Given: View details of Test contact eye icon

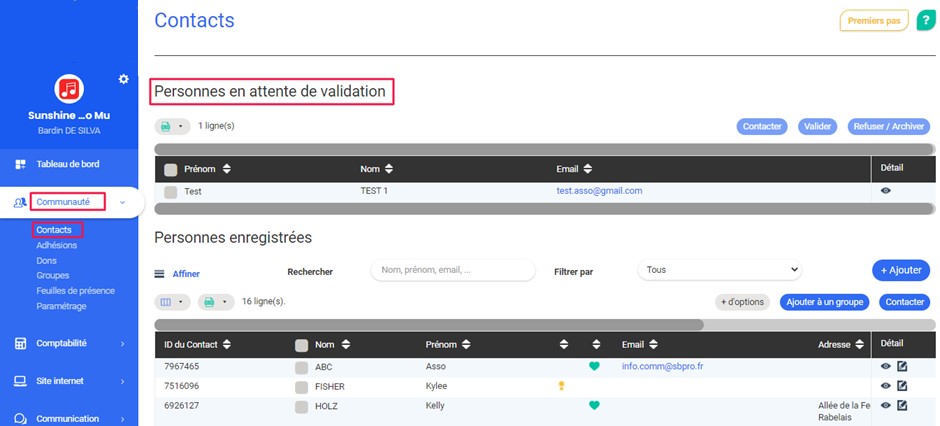Looking at the screenshot, I should coord(885,190).
